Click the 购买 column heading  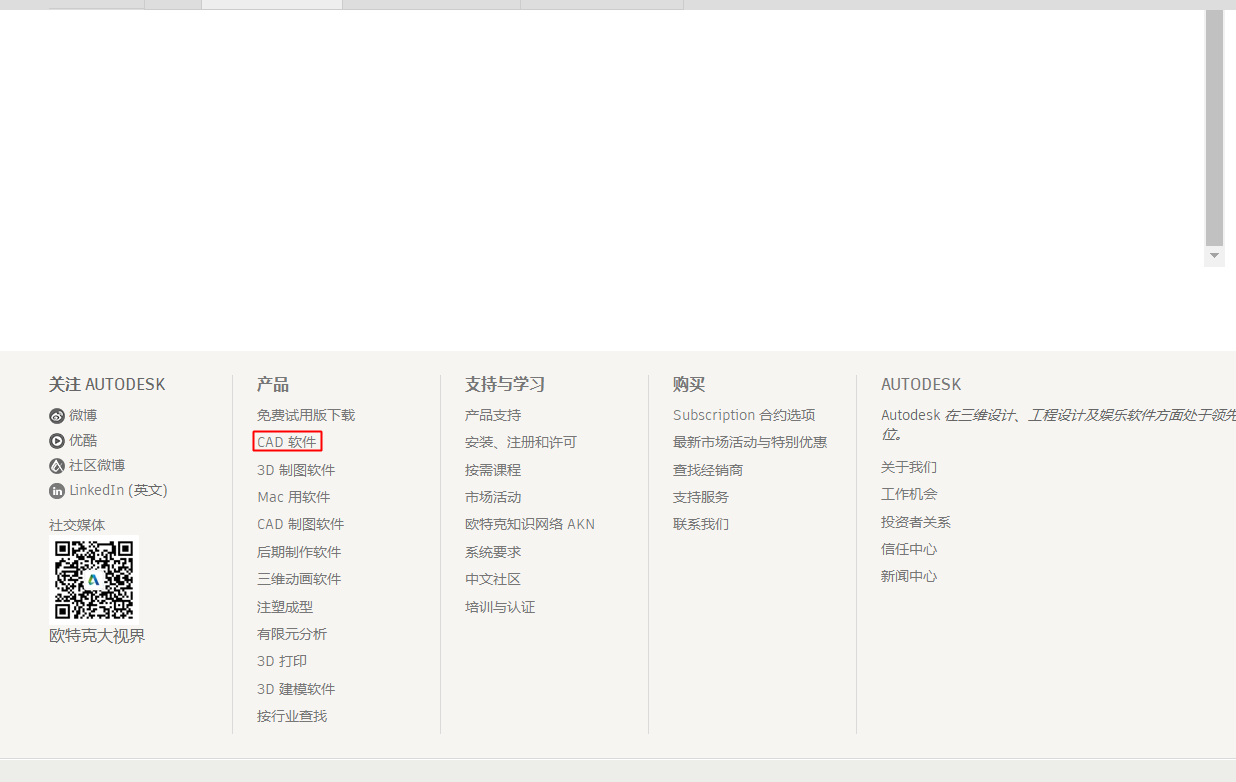pyautogui.click(x=689, y=384)
